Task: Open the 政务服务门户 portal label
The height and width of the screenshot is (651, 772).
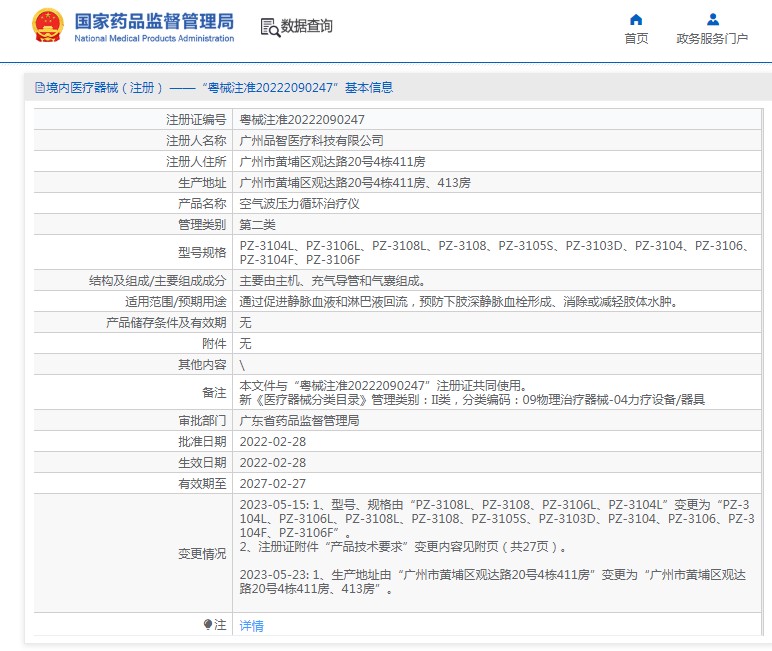Action: pyautogui.click(x=712, y=39)
